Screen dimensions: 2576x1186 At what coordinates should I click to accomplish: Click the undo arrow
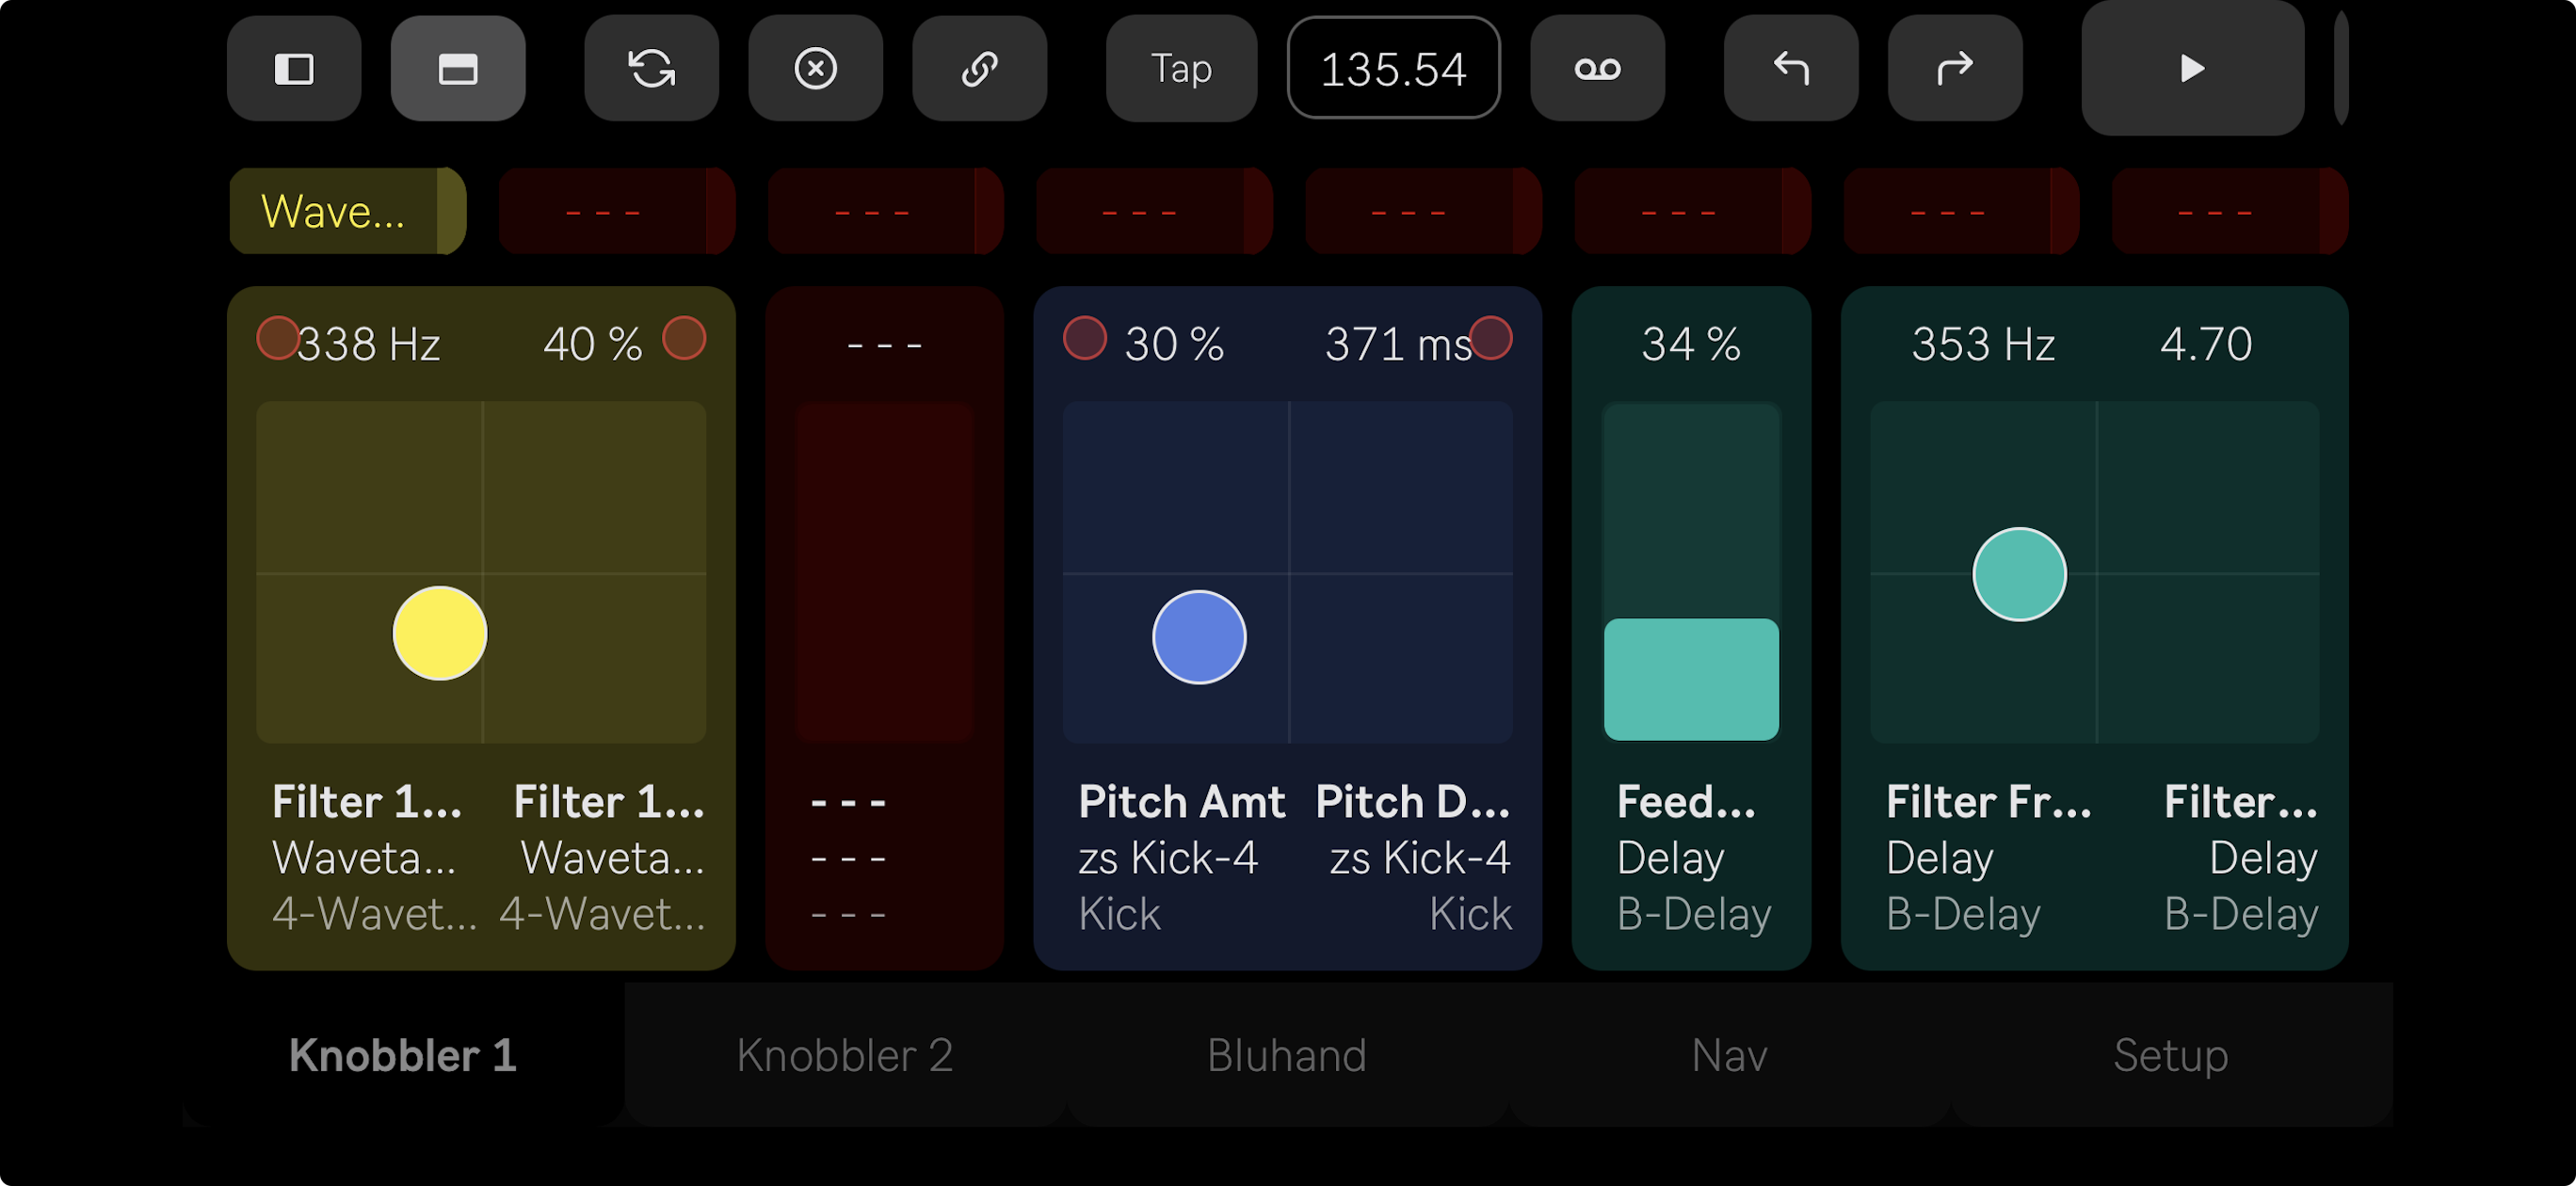tap(1790, 69)
